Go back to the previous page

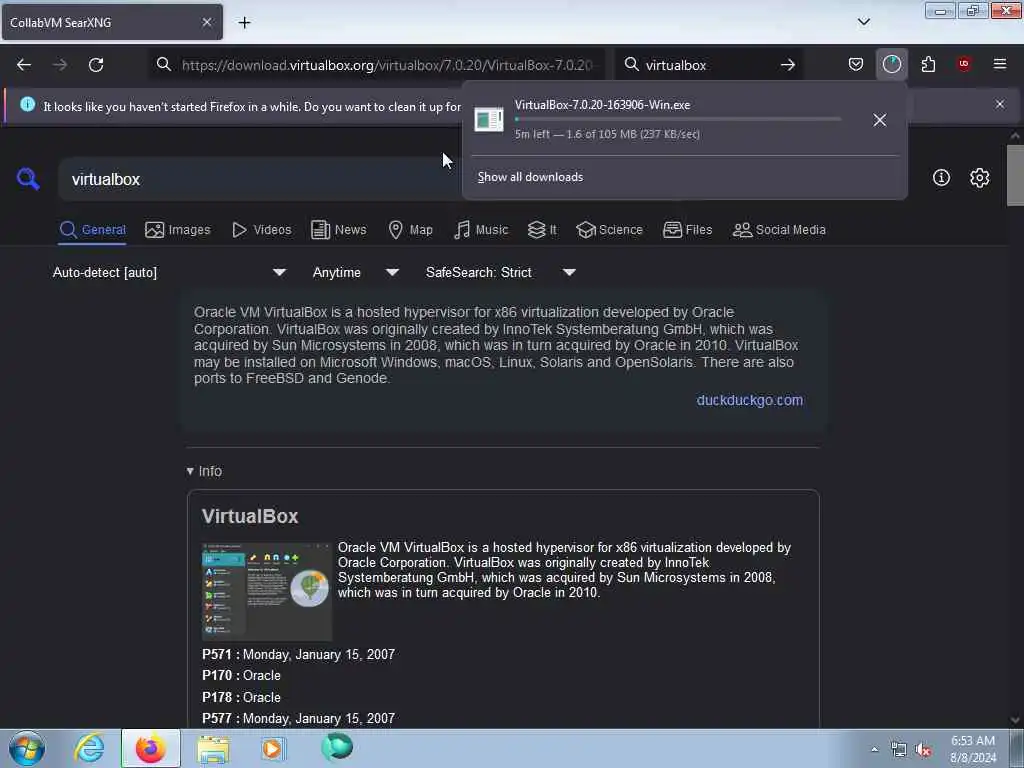pyautogui.click(x=24, y=65)
